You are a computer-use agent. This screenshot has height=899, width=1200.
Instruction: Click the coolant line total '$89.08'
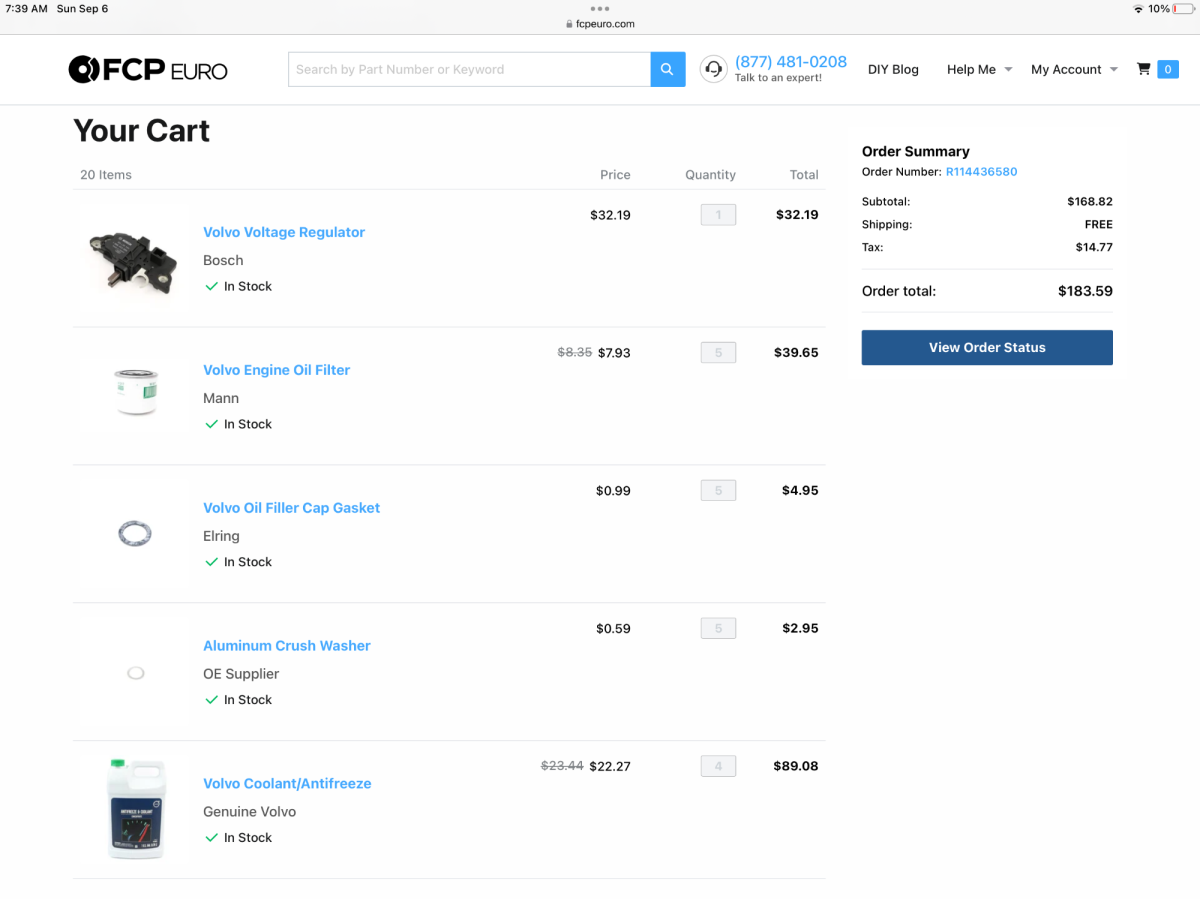[x=796, y=766]
